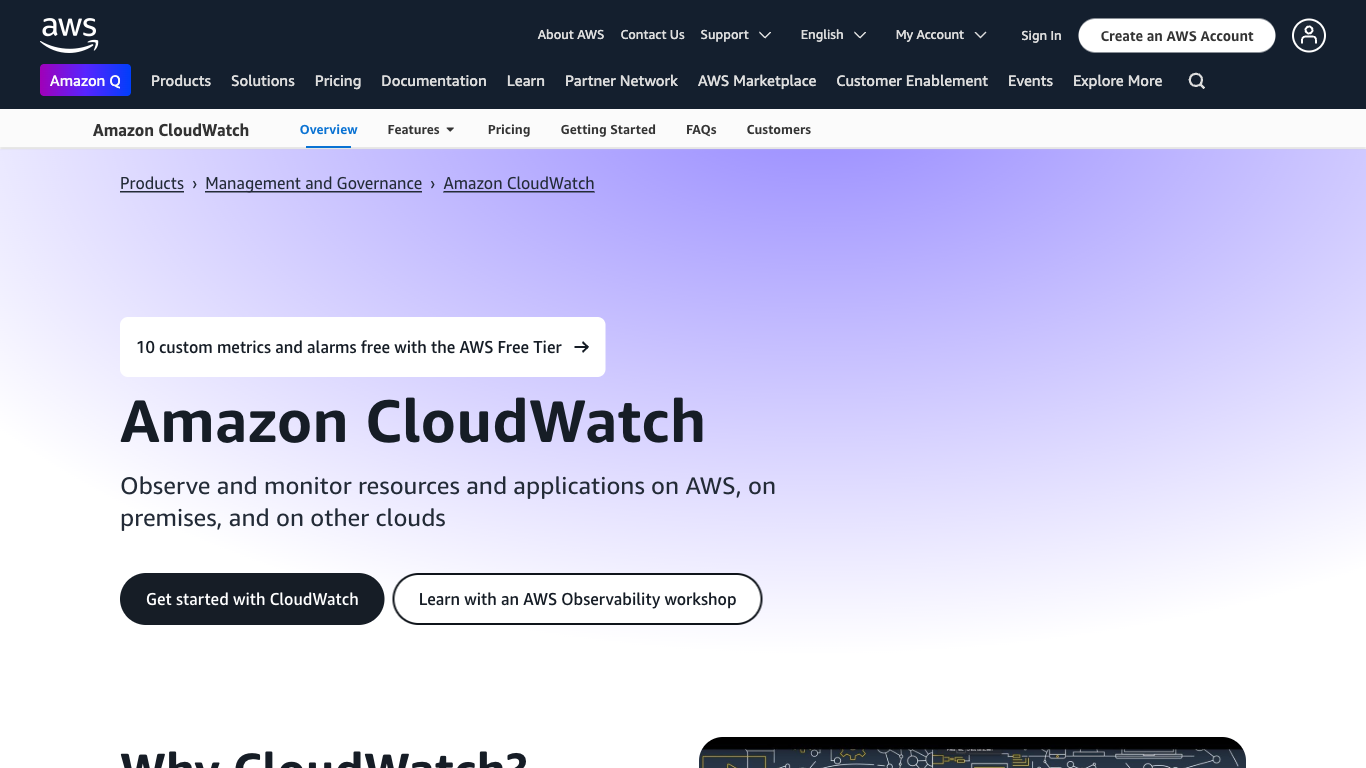Open the AWS Free Tier metrics banner
The image size is (1366, 768).
362,347
